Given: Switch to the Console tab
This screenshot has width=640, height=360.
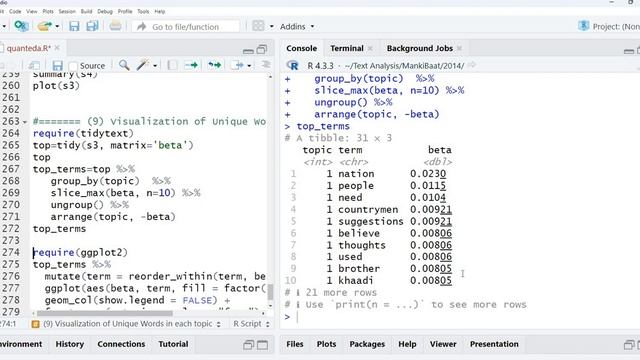Looking at the screenshot, I should pos(301,48).
